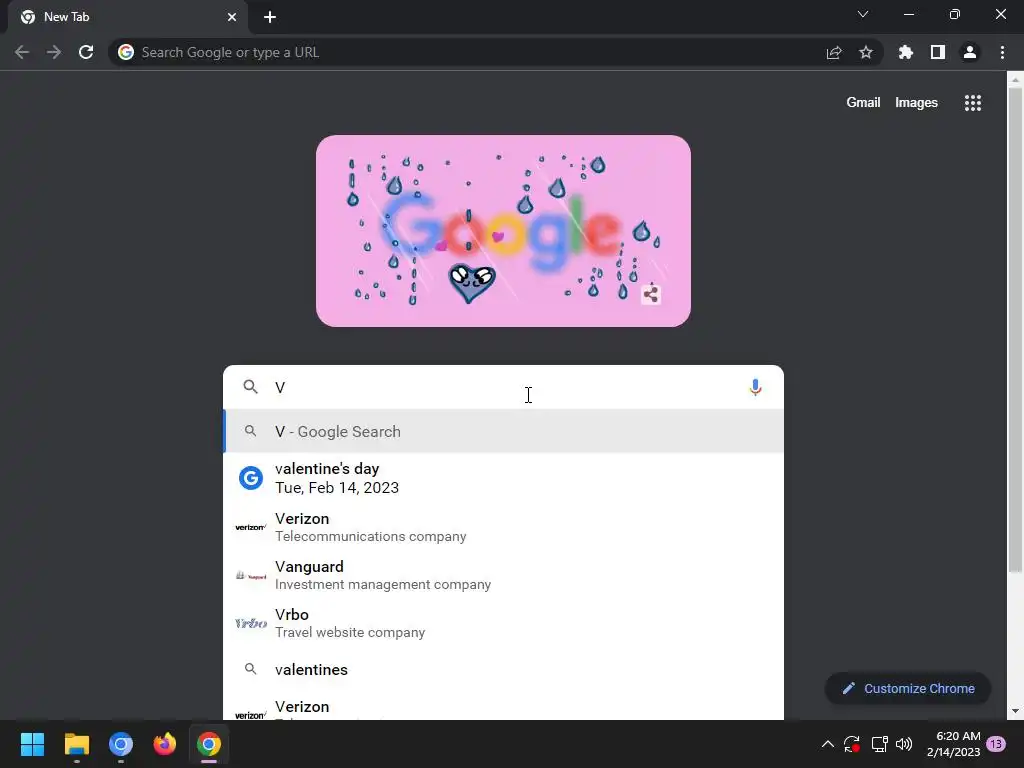Click the browser back arrow
The image size is (1024, 768).
tap(22, 52)
